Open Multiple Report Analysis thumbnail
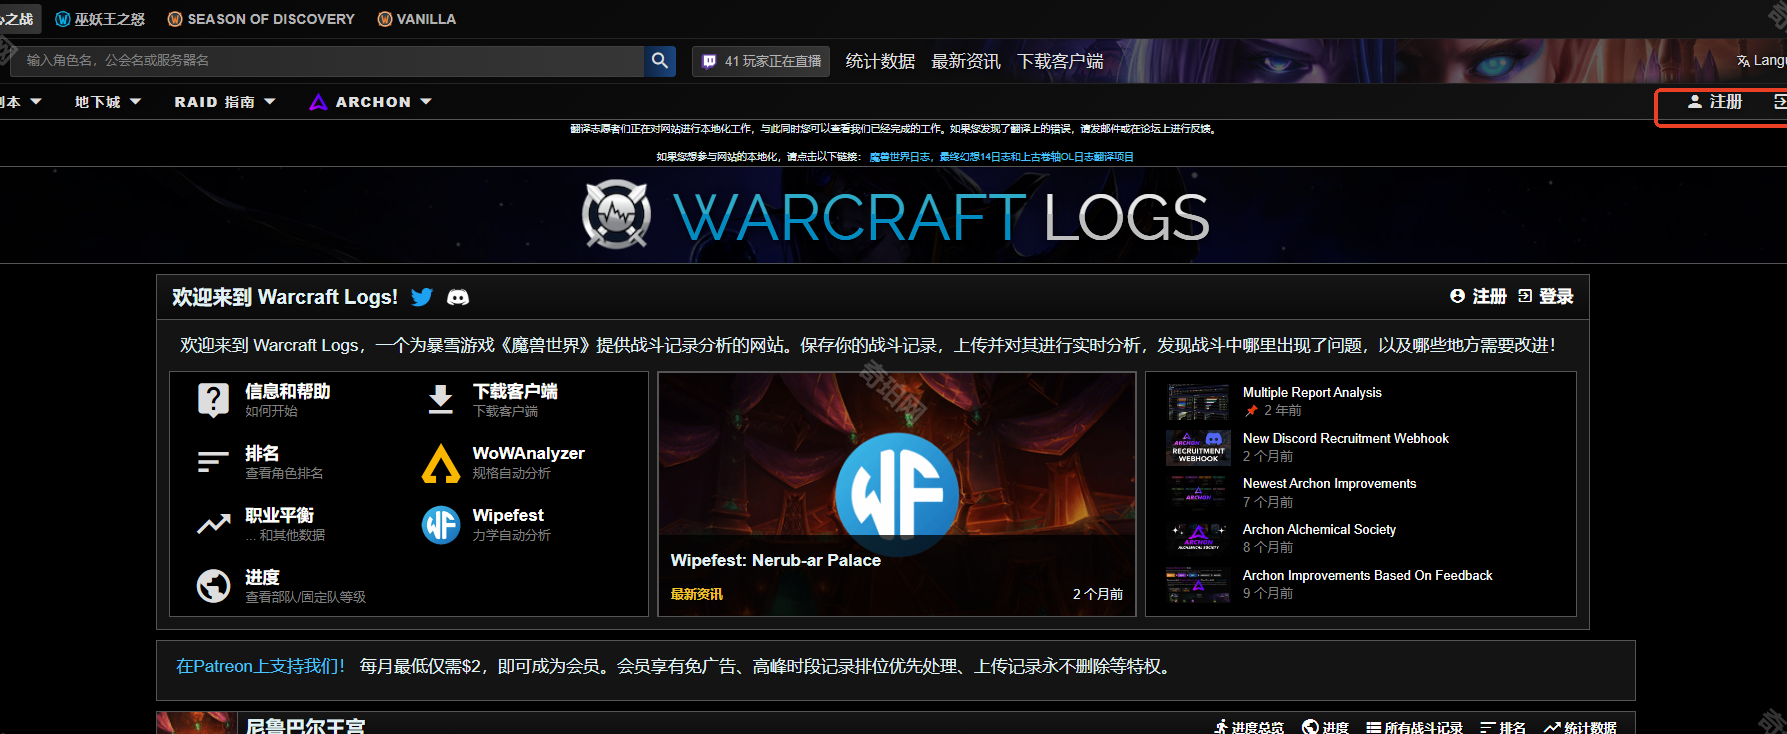 1198,401
